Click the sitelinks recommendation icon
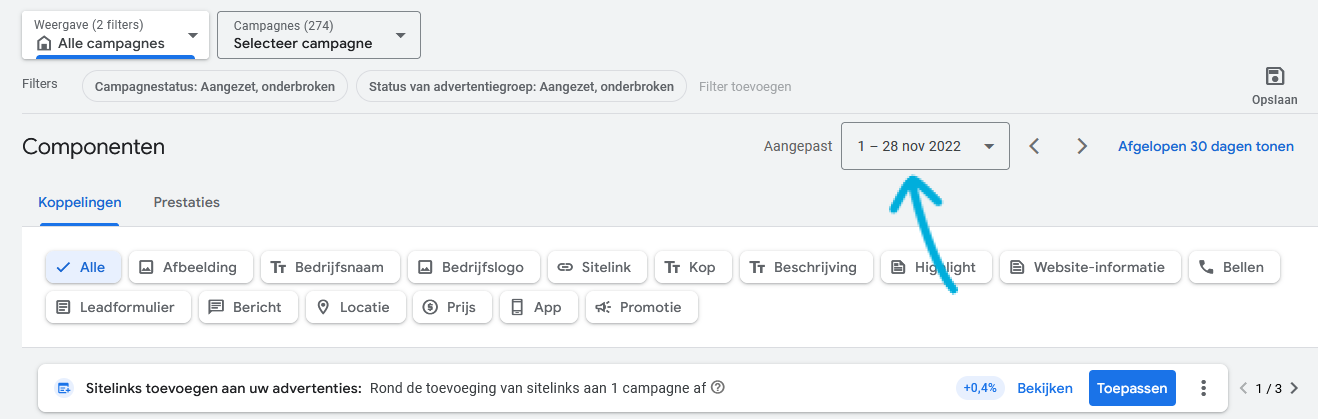The height and width of the screenshot is (419, 1318). (64, 388)
